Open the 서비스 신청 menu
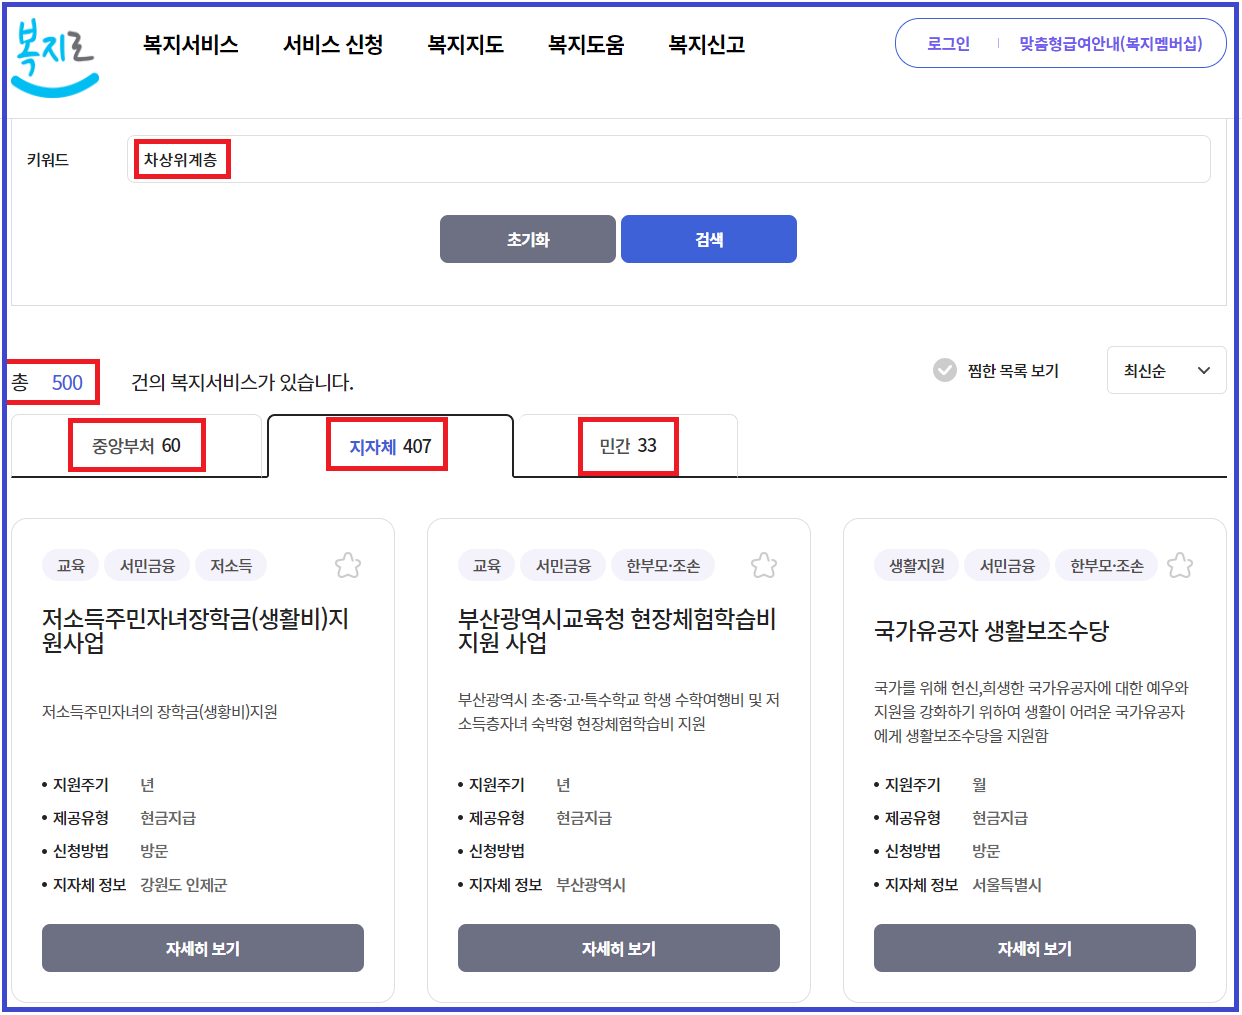Screen dimensions: 1242x1015 332,44
